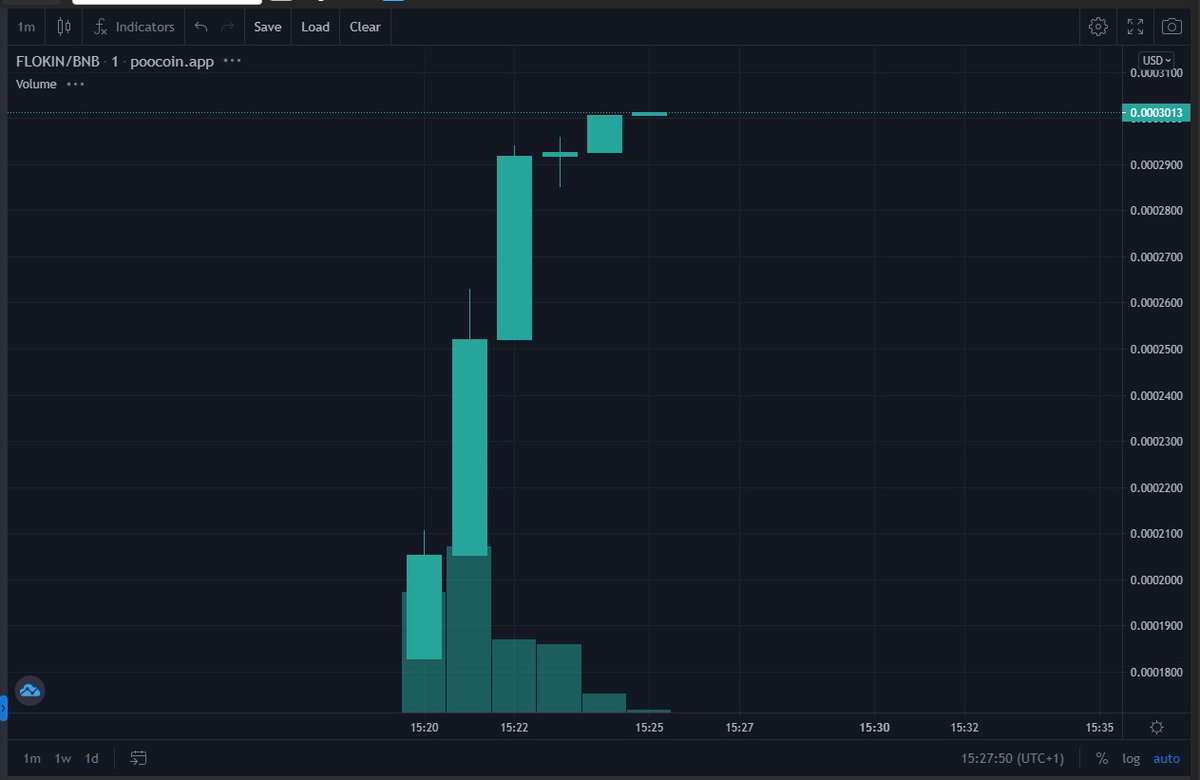Open the price axis settings gear
Image resolution: width=1200 pixels, height=780 pixels.
pos(1156,727)
